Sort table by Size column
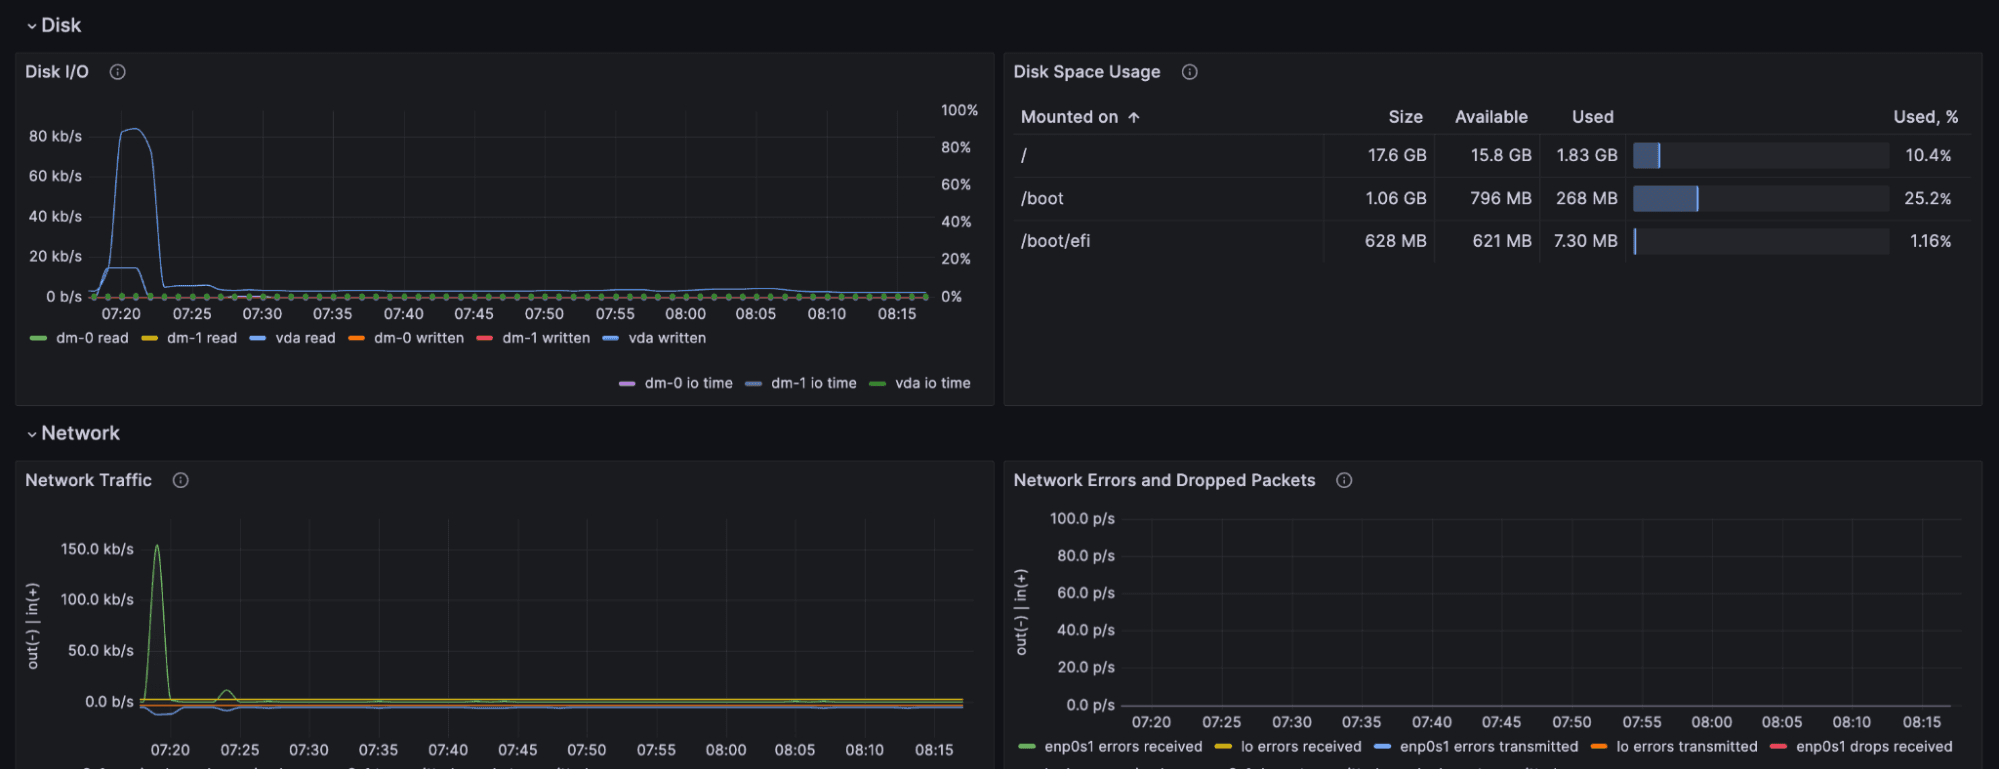This screenshot has height=770, width=1999. 1406,117
